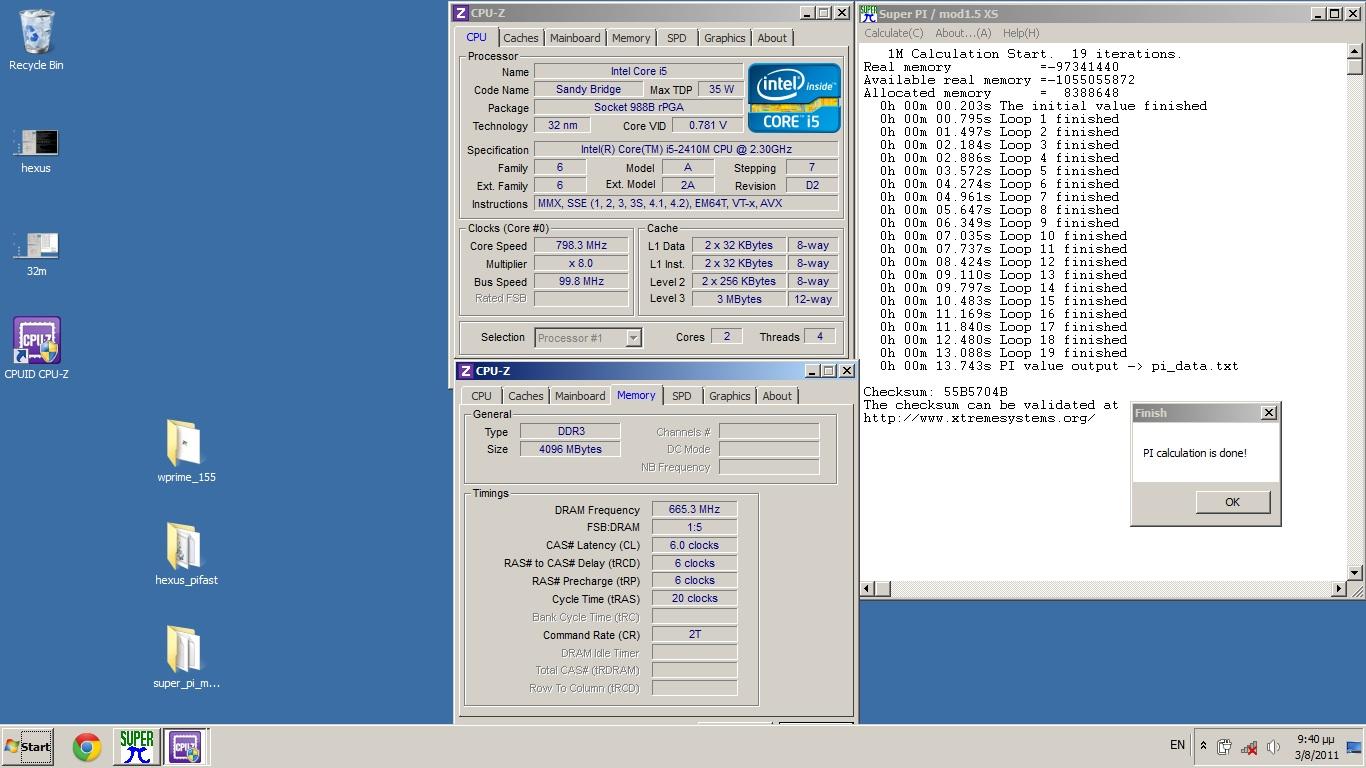
Task: Select Memory tab in top CPU-Z window
Action: tap(631, 38)
